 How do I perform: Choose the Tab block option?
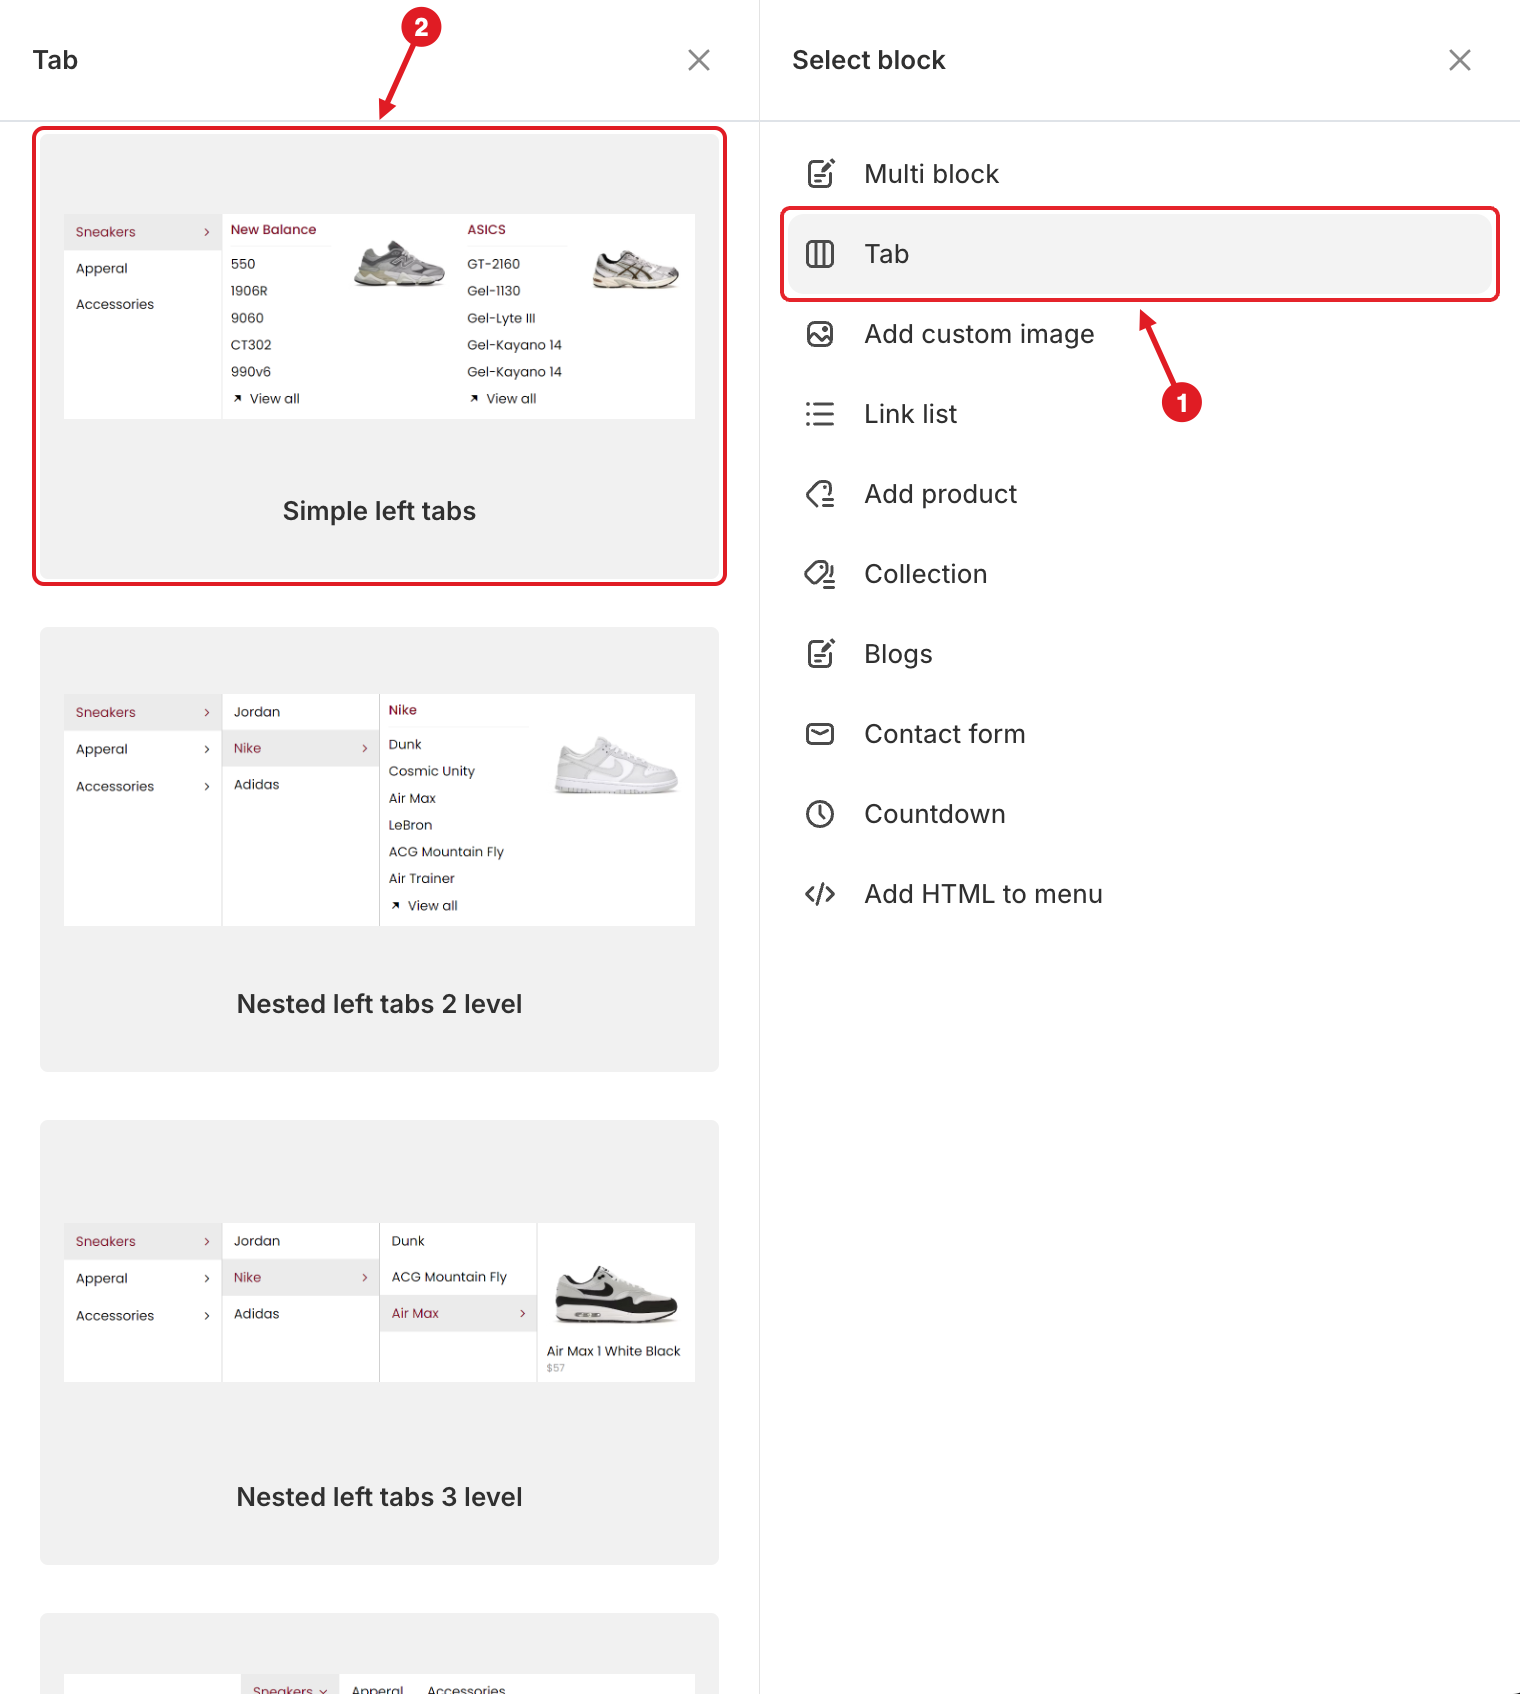pyautogui.click(x=1139, y=254)
